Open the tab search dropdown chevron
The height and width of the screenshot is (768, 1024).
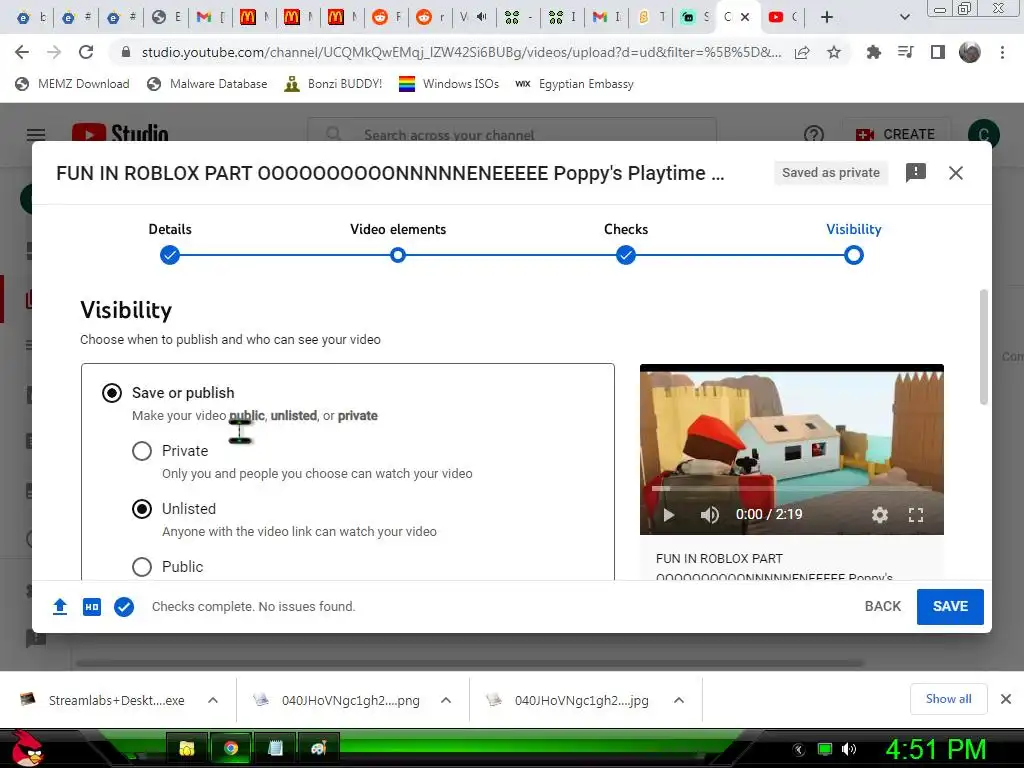(x=904, y=17)
